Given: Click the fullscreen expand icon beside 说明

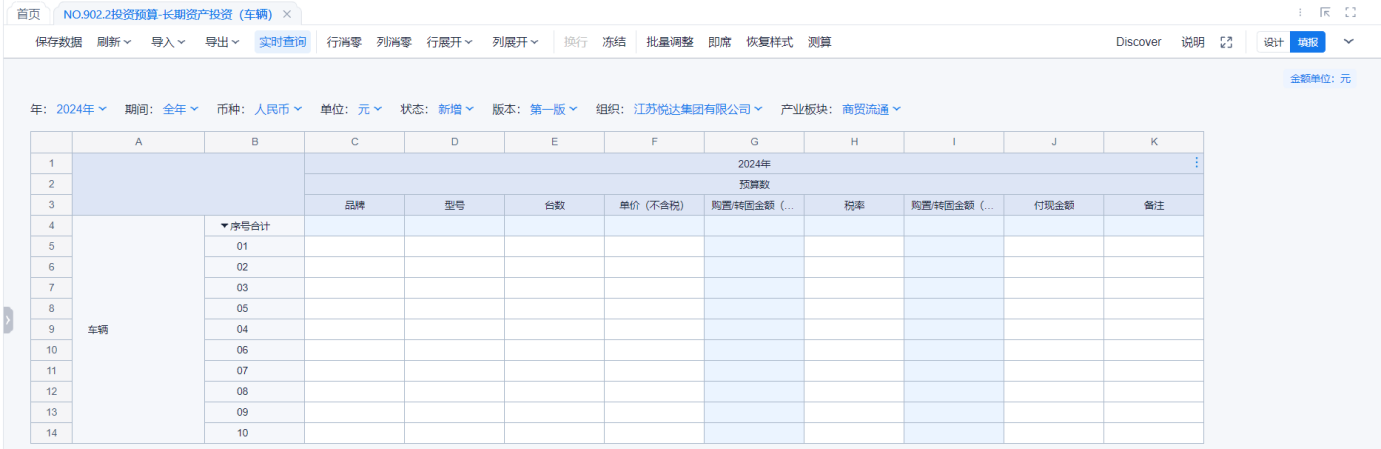Looking at the screenshot, I should (1226, 42).
